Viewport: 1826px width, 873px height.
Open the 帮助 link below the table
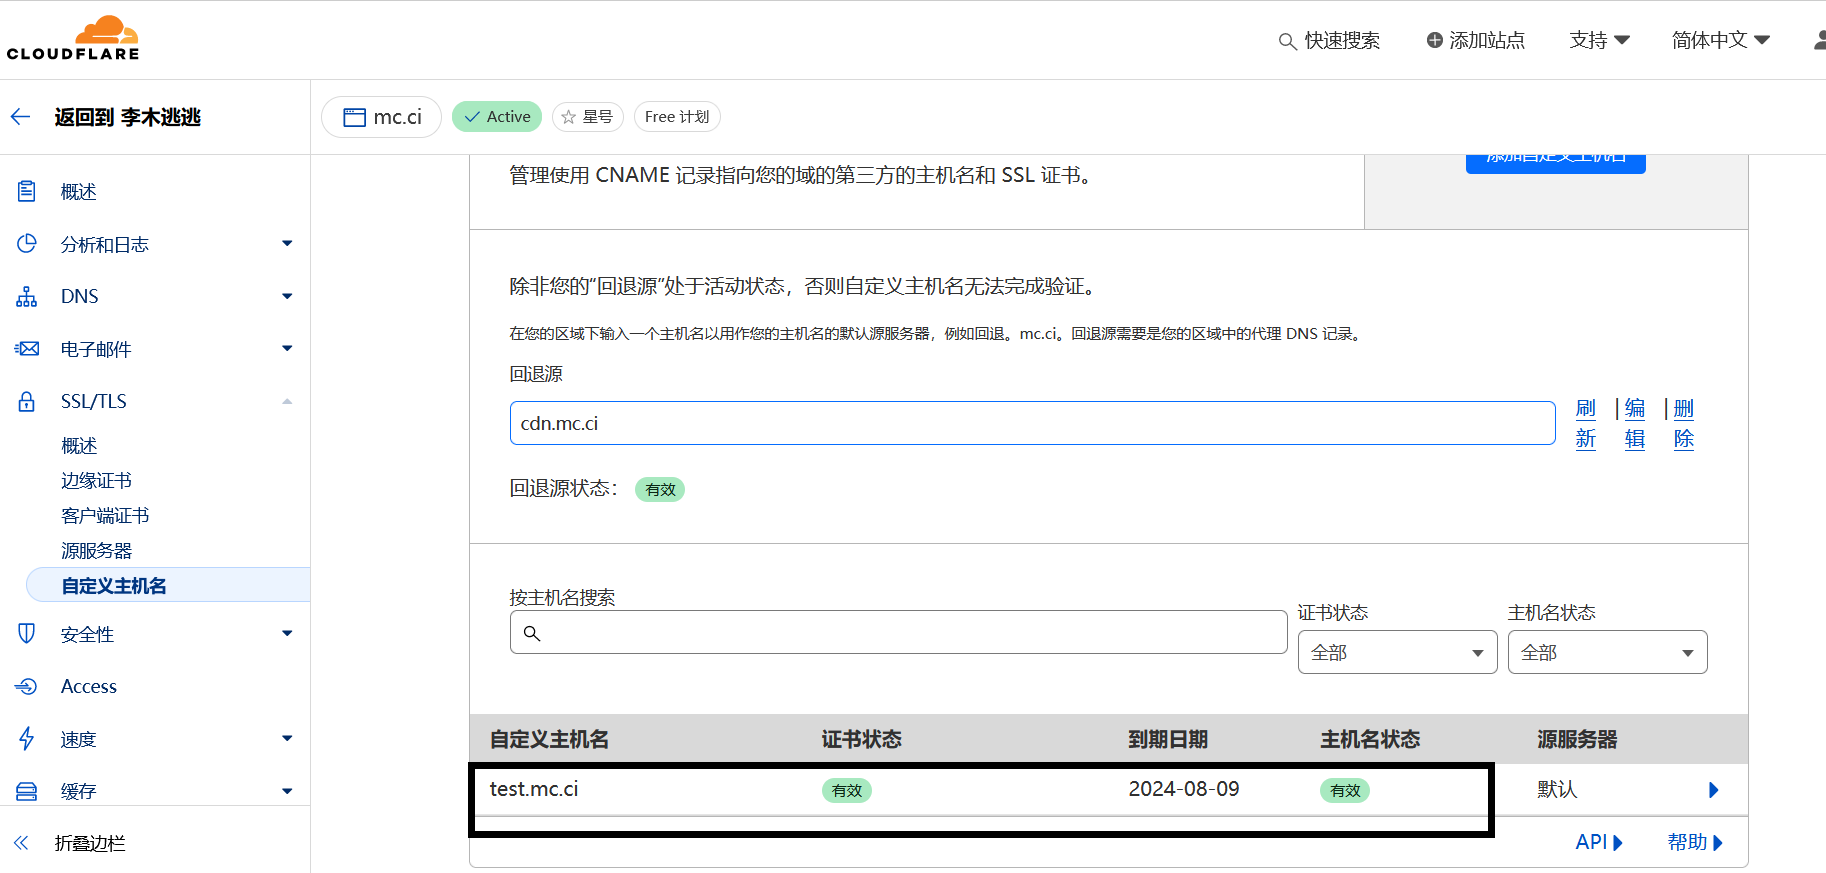pyautogui.click(x=1695, y=842)
